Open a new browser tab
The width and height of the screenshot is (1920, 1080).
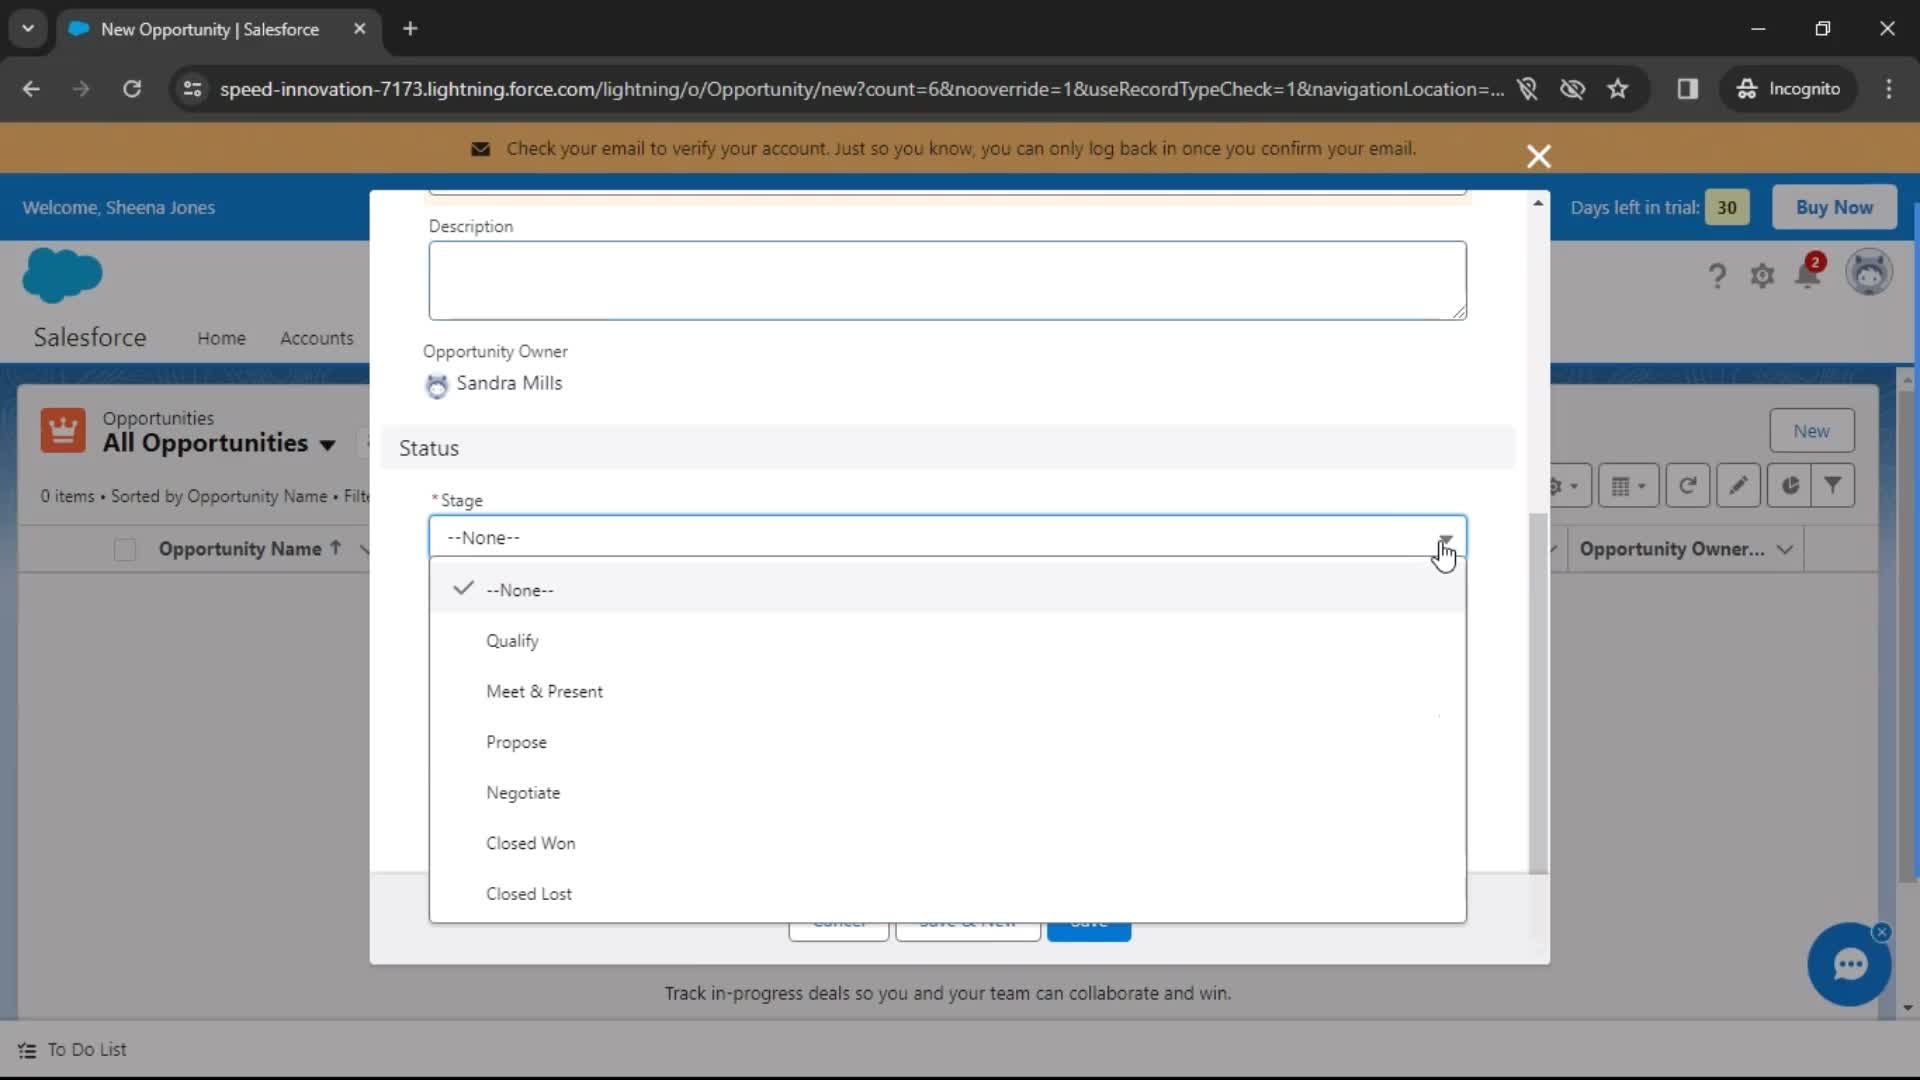tap(410, 29)
